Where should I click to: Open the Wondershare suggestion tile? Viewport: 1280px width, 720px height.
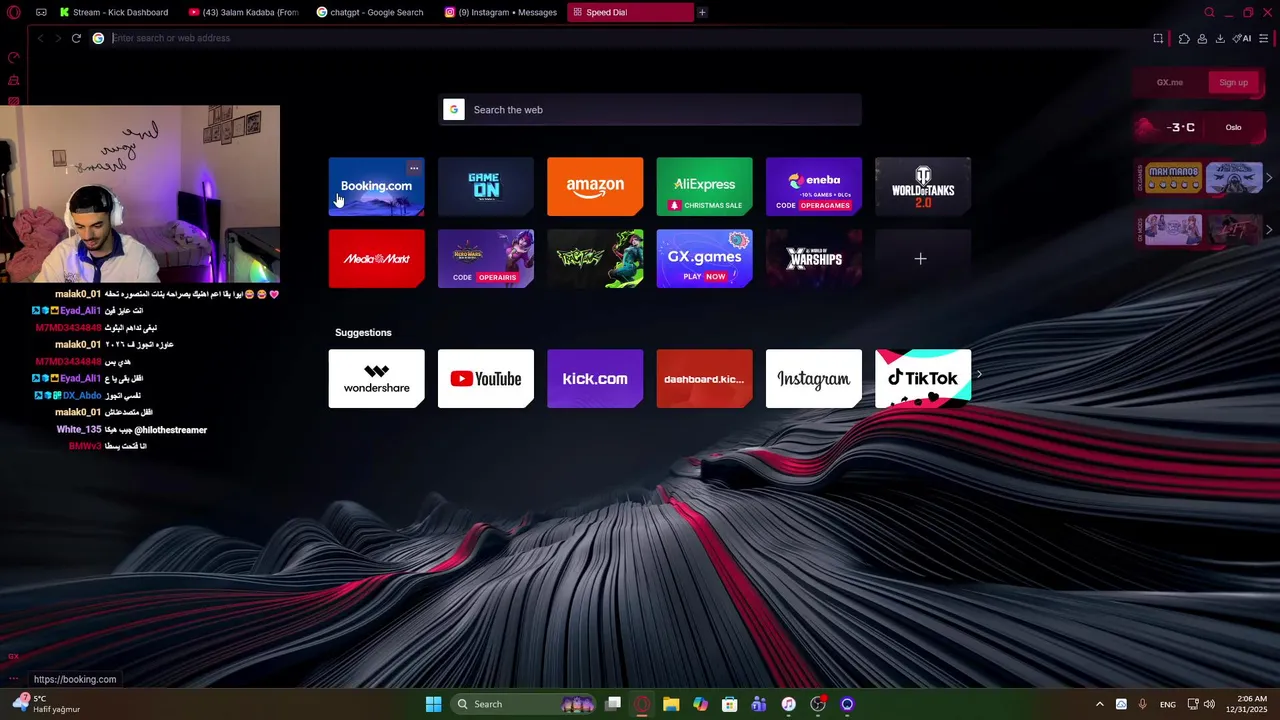pos(376,379)
